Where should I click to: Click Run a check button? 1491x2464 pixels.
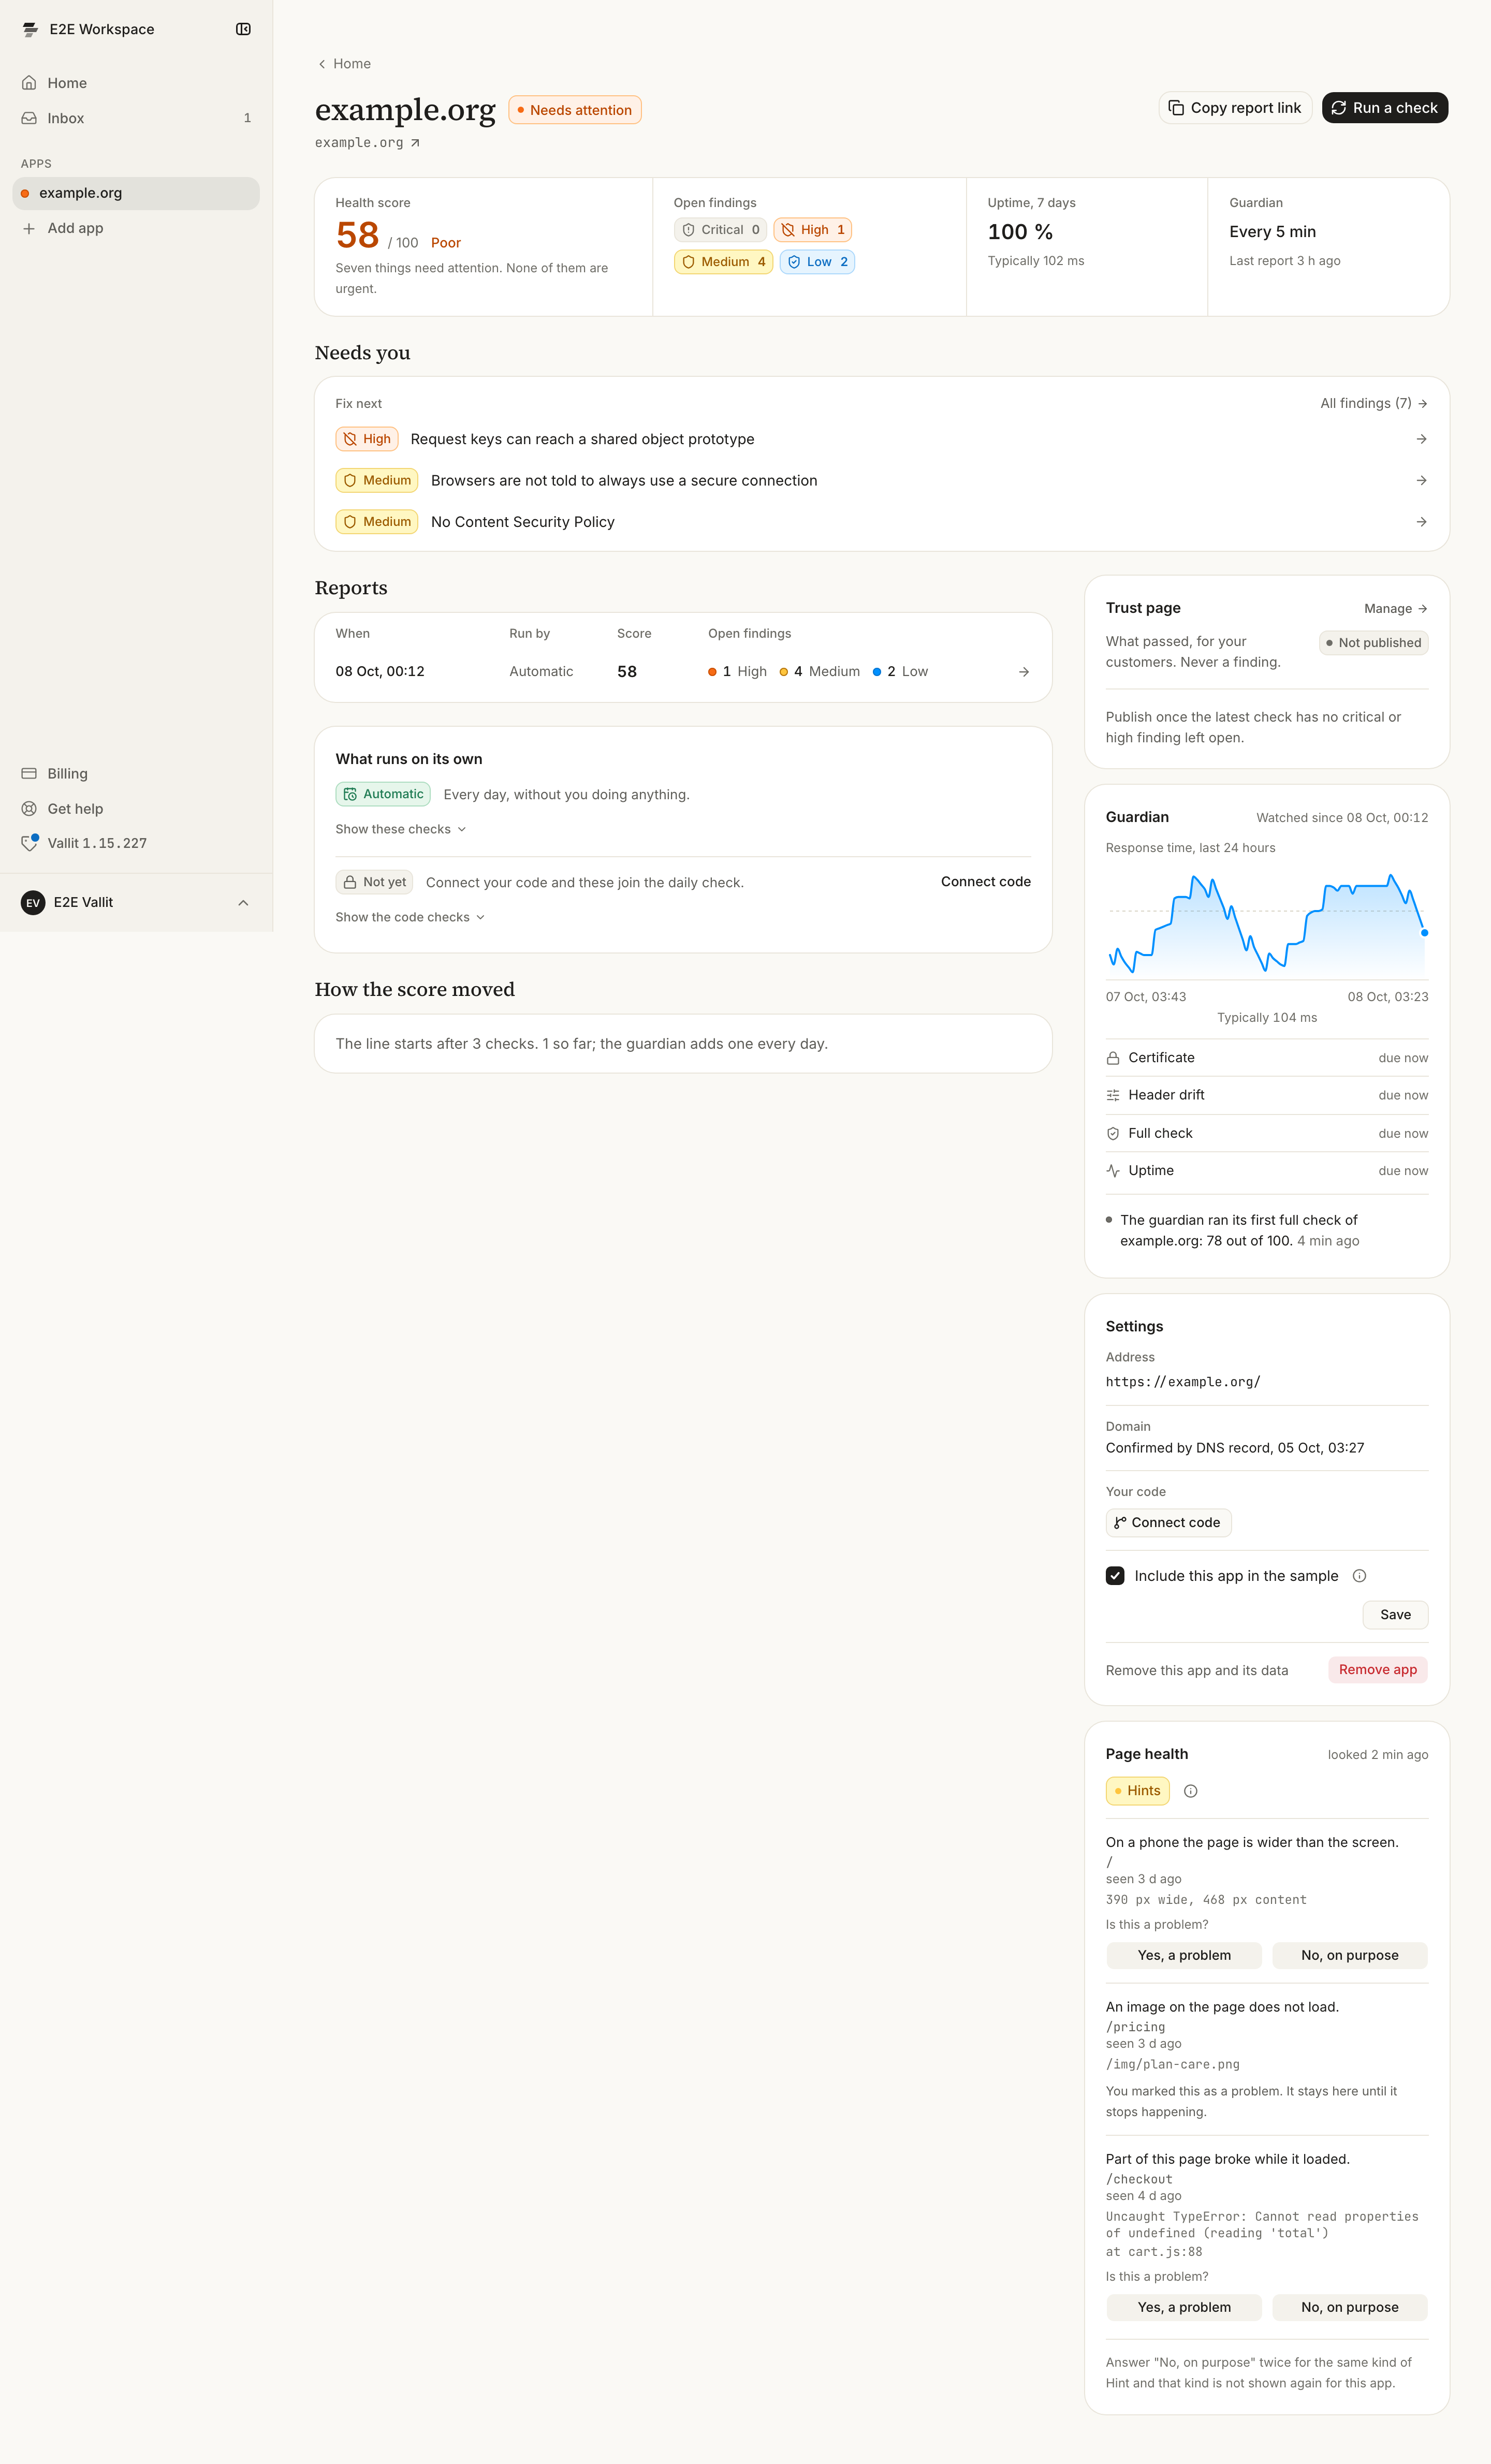tap(1385, 108)
